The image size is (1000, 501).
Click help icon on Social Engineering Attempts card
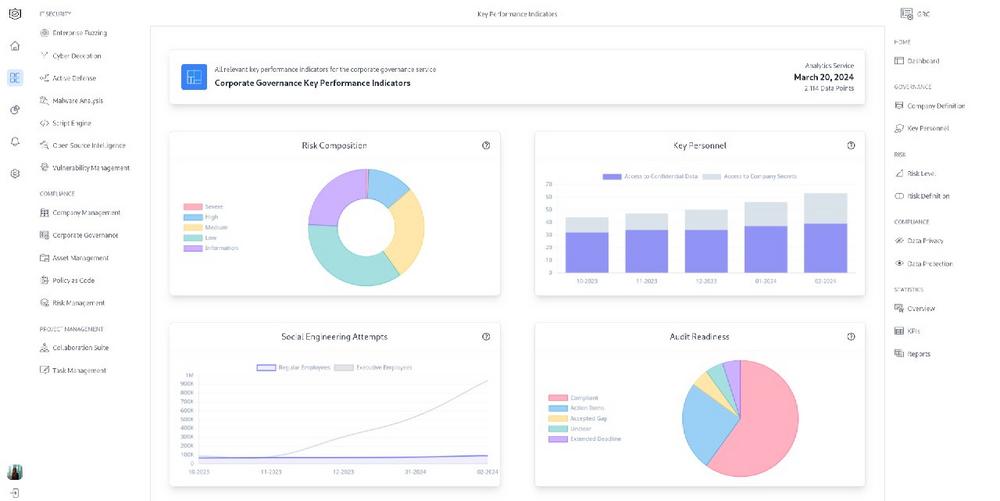point(486,337)
